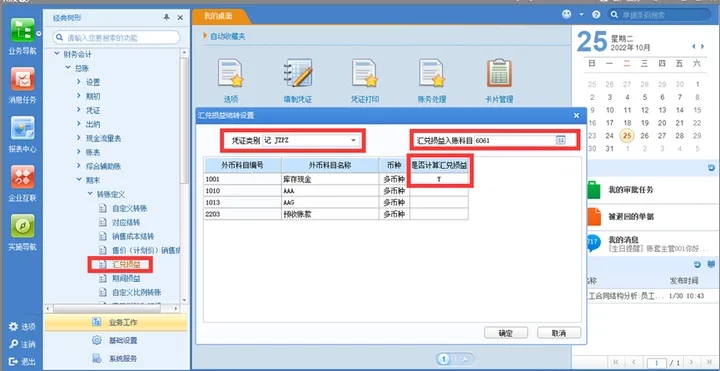The height and width of the screenshot is (371, 720).
Task: Click the function search input field
Action: point(116,38)
